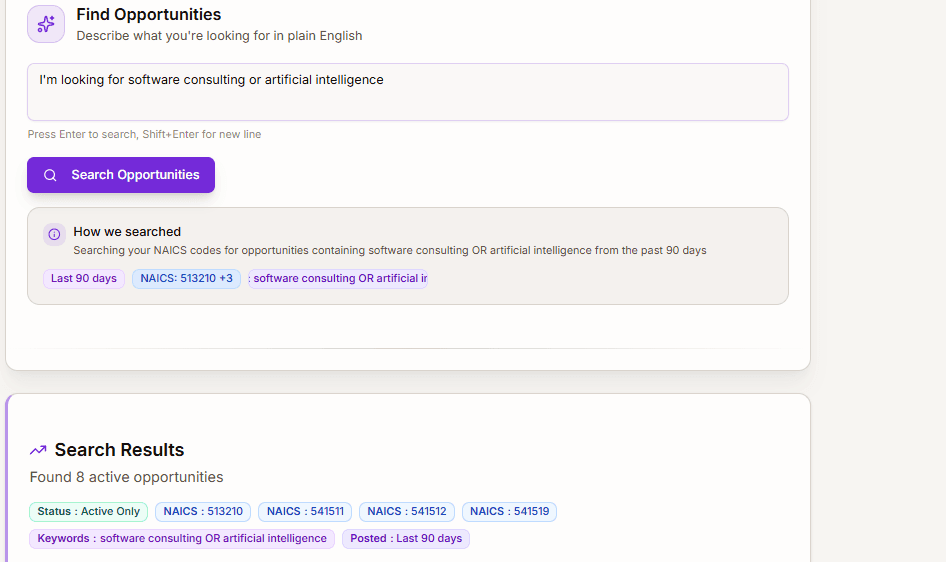Click the info icon beside How we searched
The width and height of the screenshot is (946, 562).
coord(55,234)
